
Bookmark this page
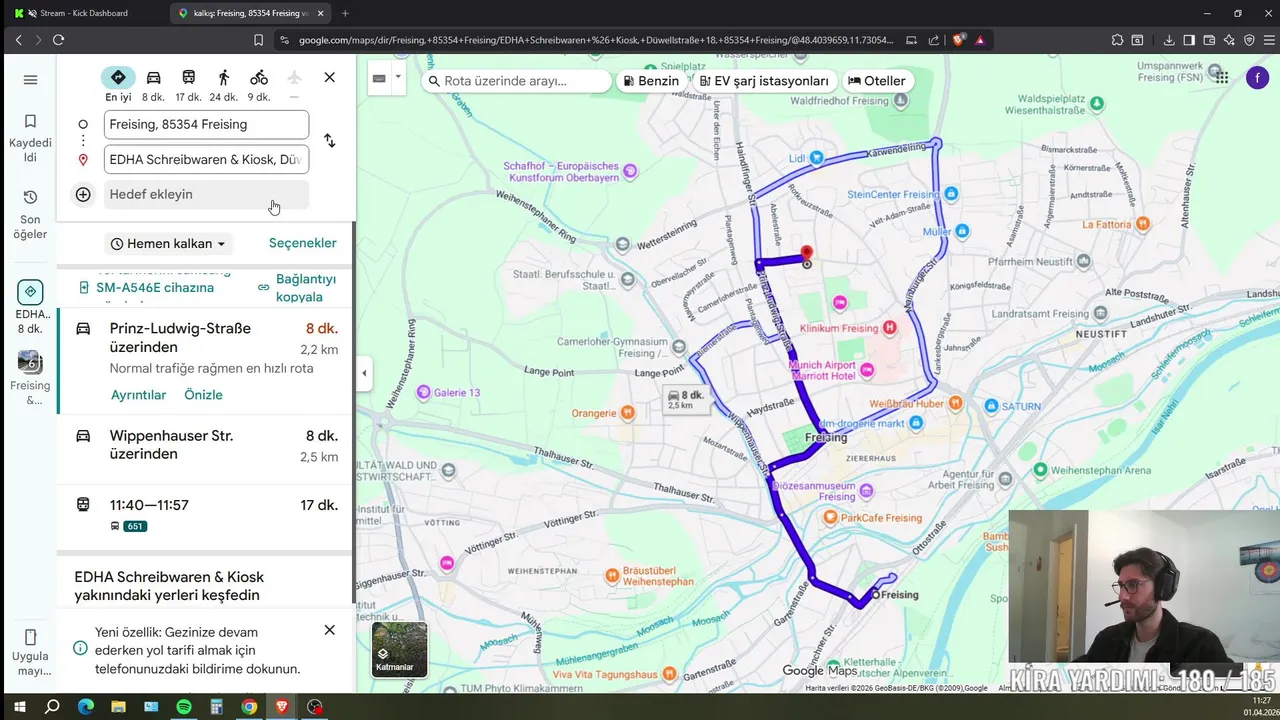click(258, 40)
